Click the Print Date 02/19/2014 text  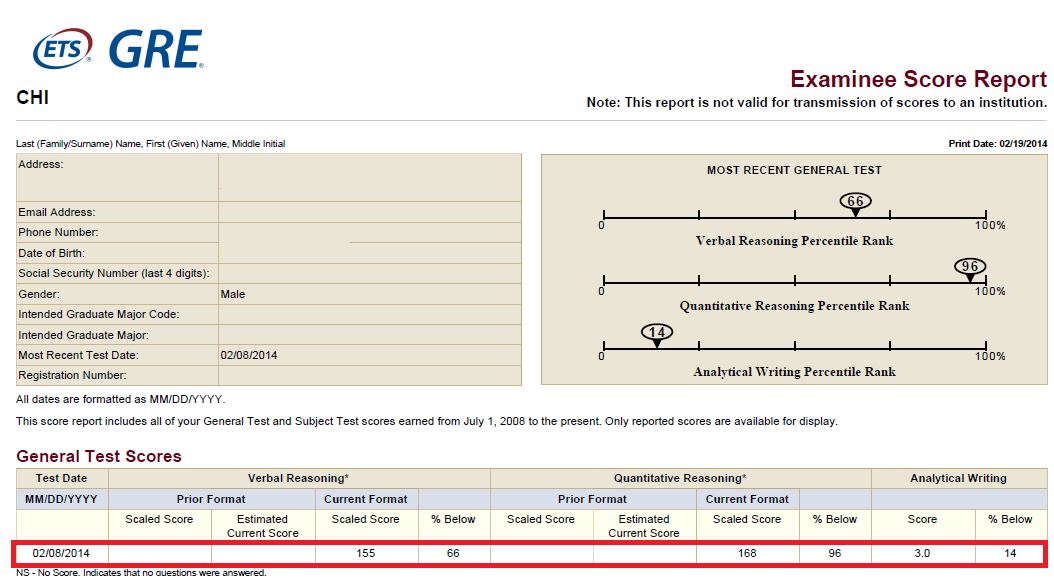[998, 144]
